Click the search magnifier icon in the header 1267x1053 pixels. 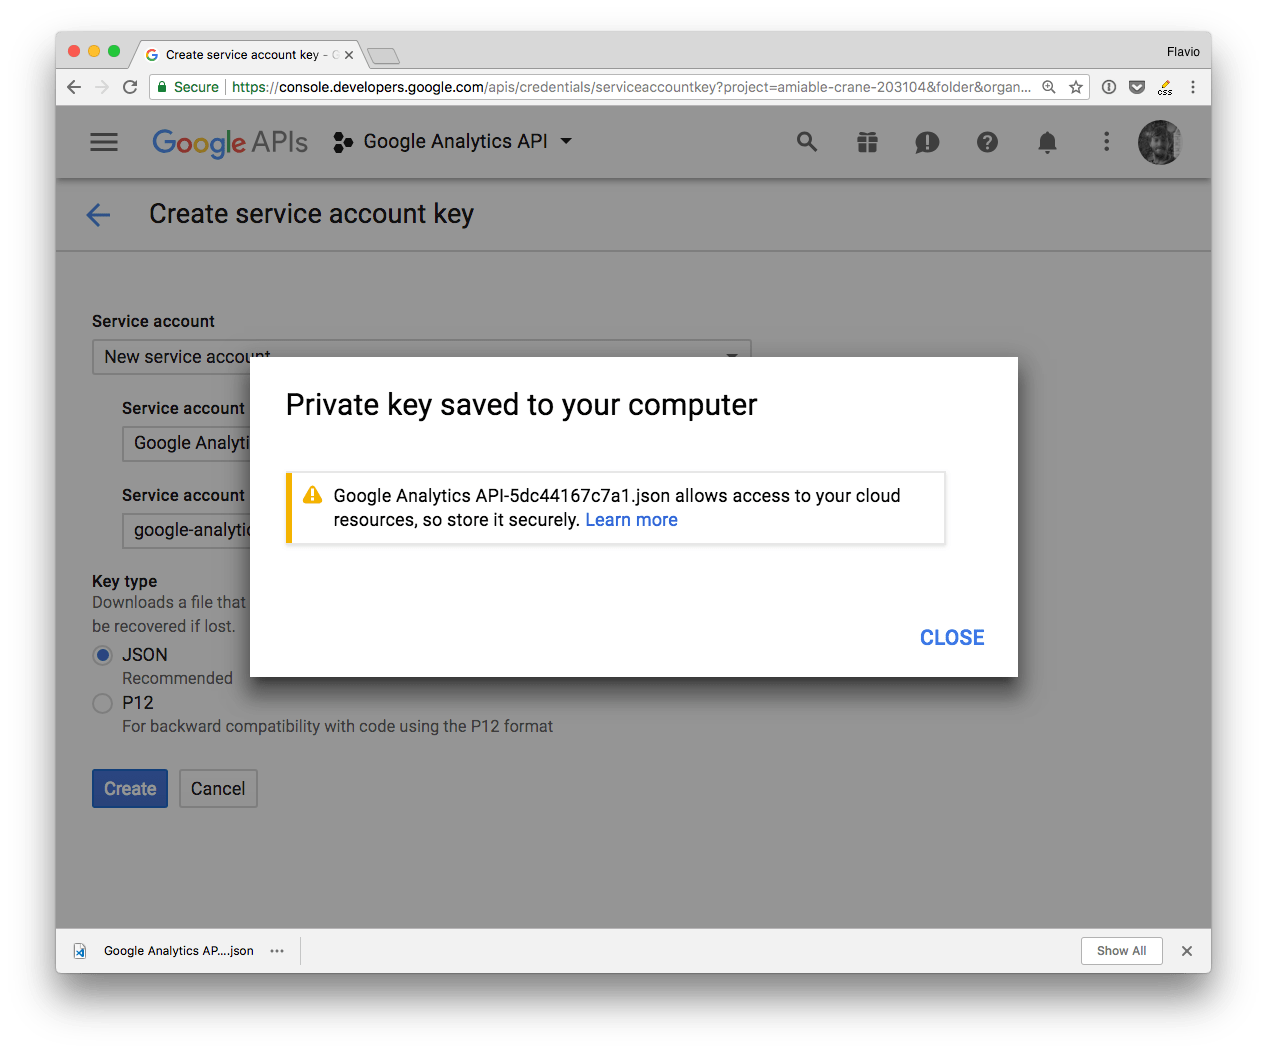(807, 142)
